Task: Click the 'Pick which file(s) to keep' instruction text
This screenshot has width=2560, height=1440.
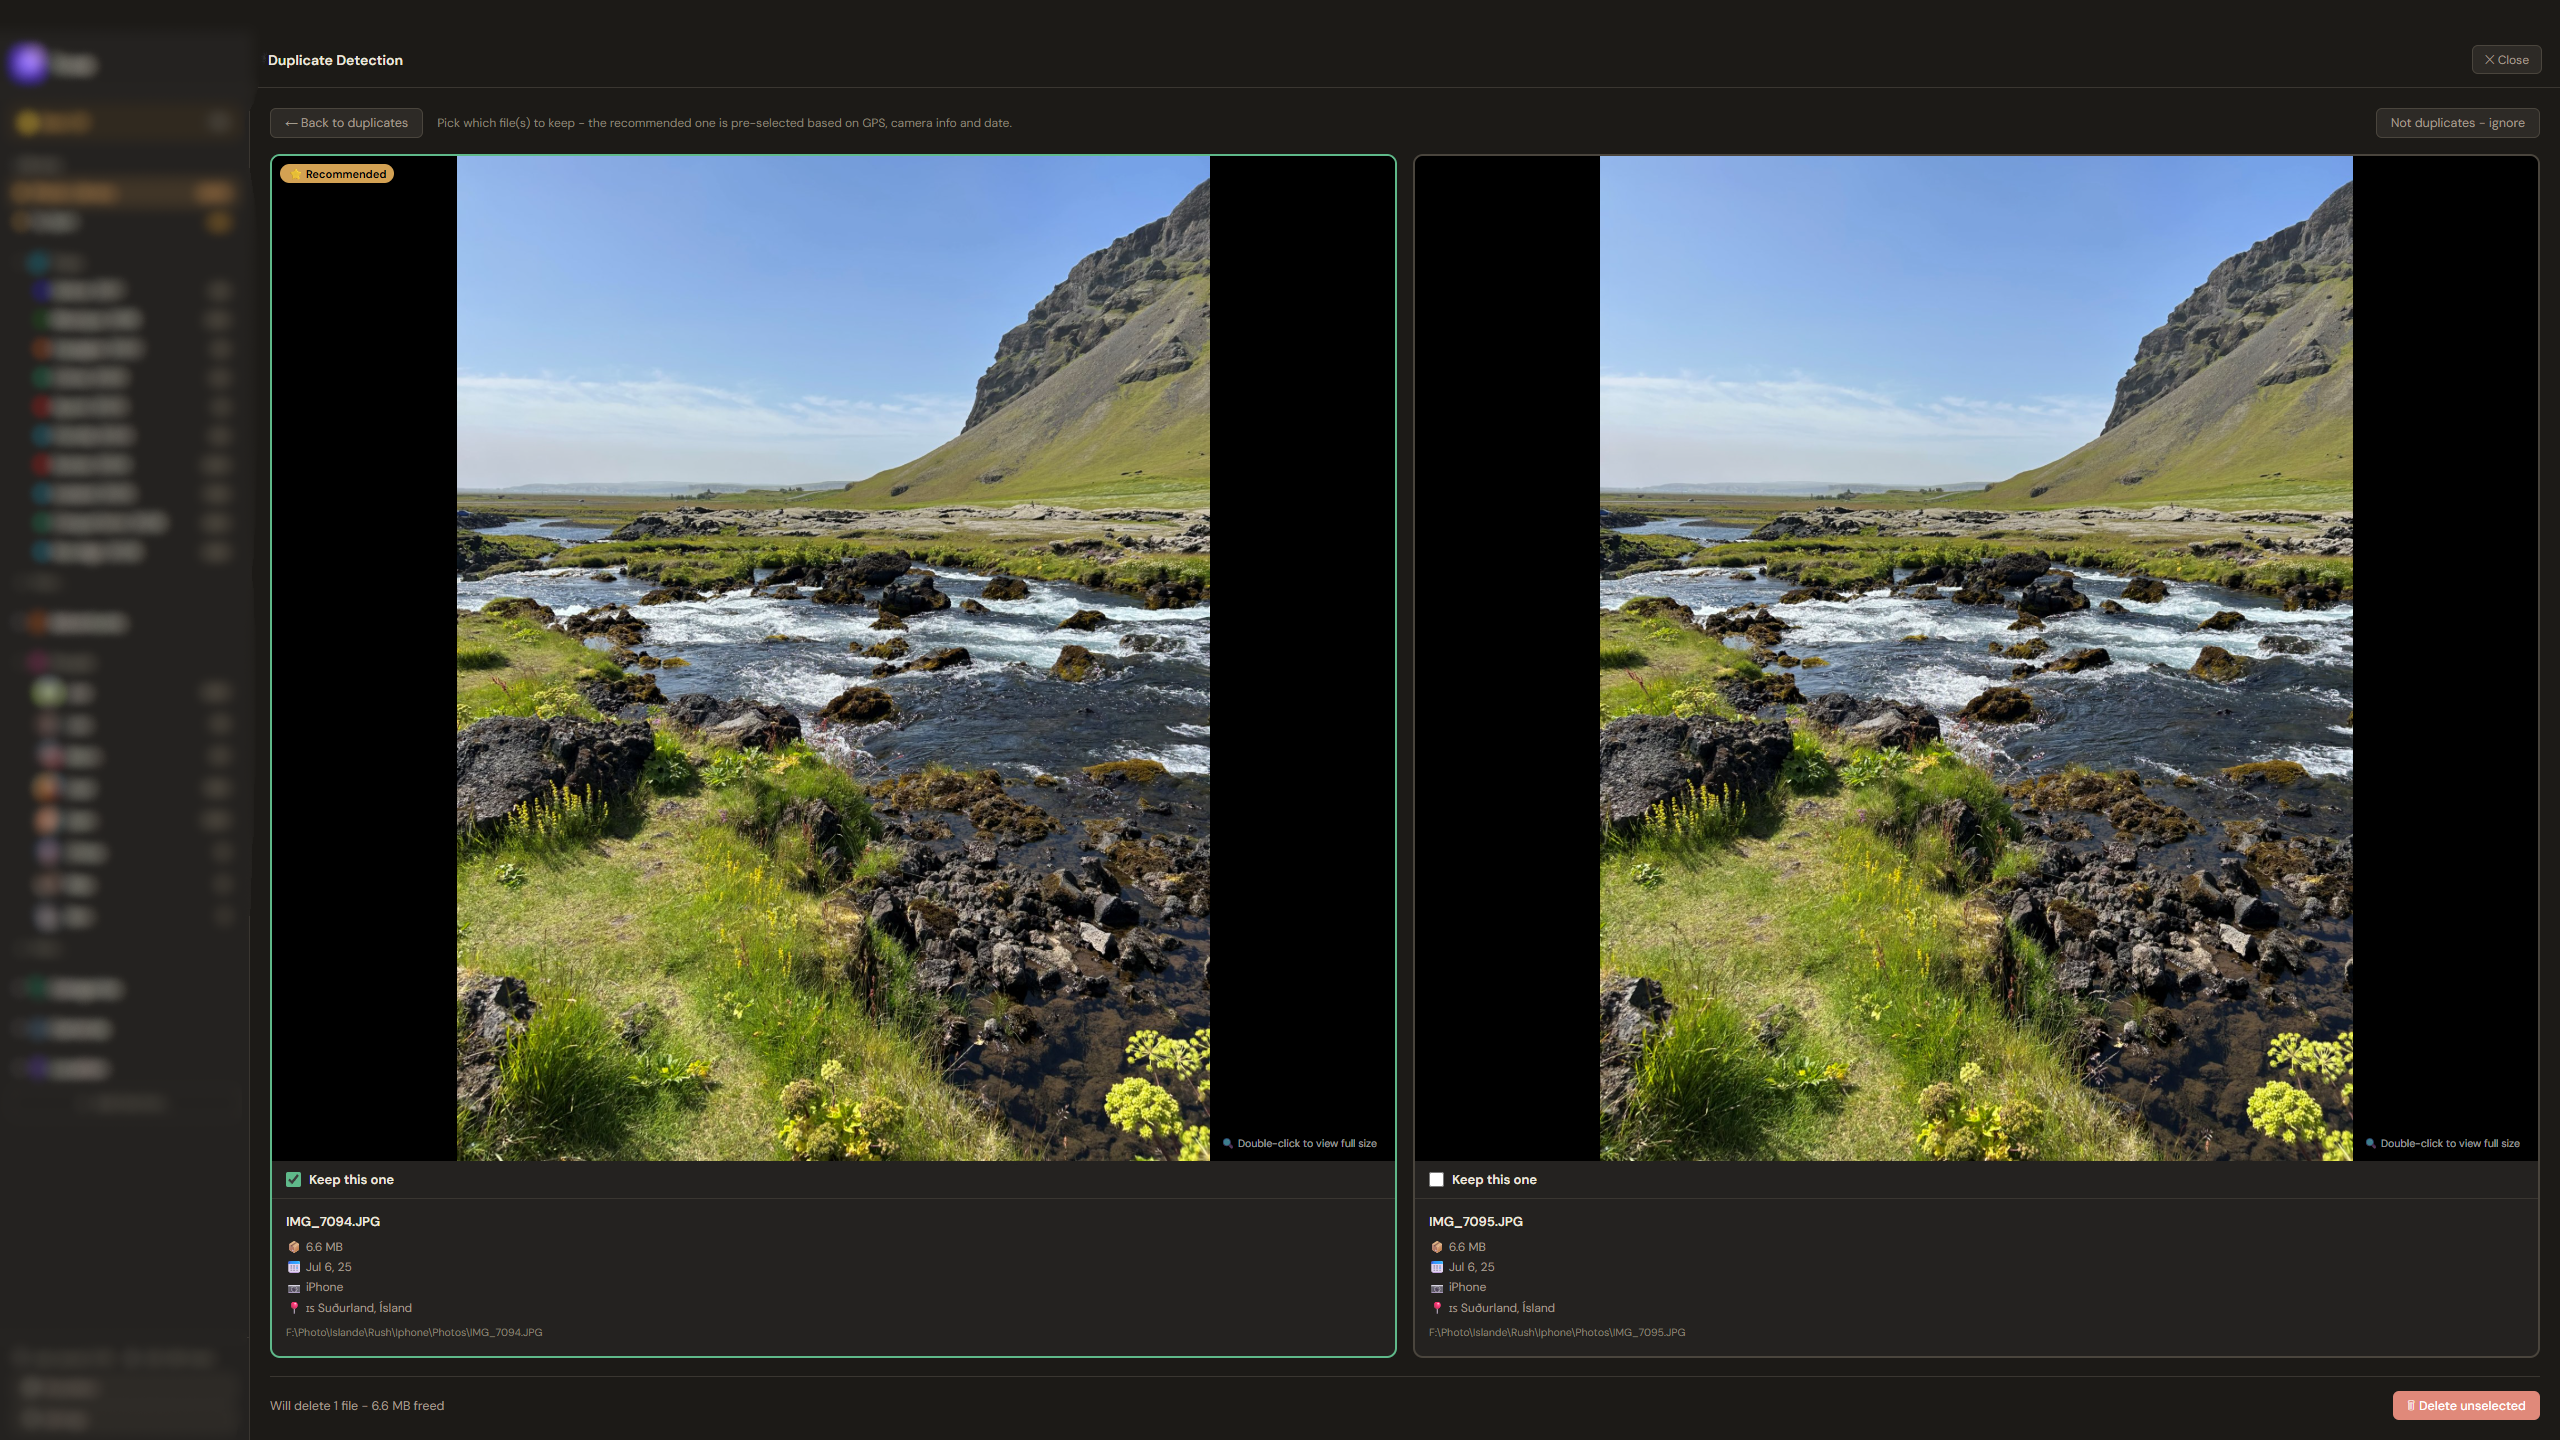Action: pos(724,123)
